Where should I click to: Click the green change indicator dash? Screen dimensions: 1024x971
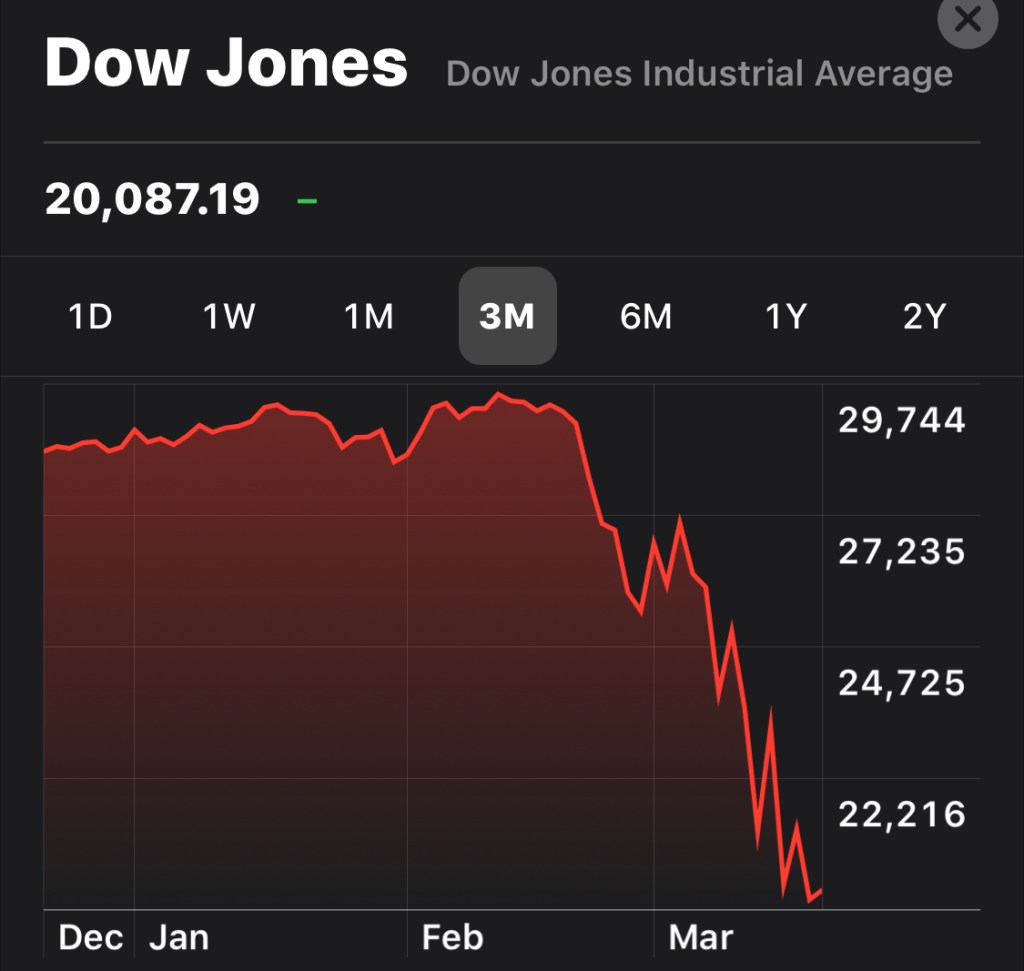point(307,201)
